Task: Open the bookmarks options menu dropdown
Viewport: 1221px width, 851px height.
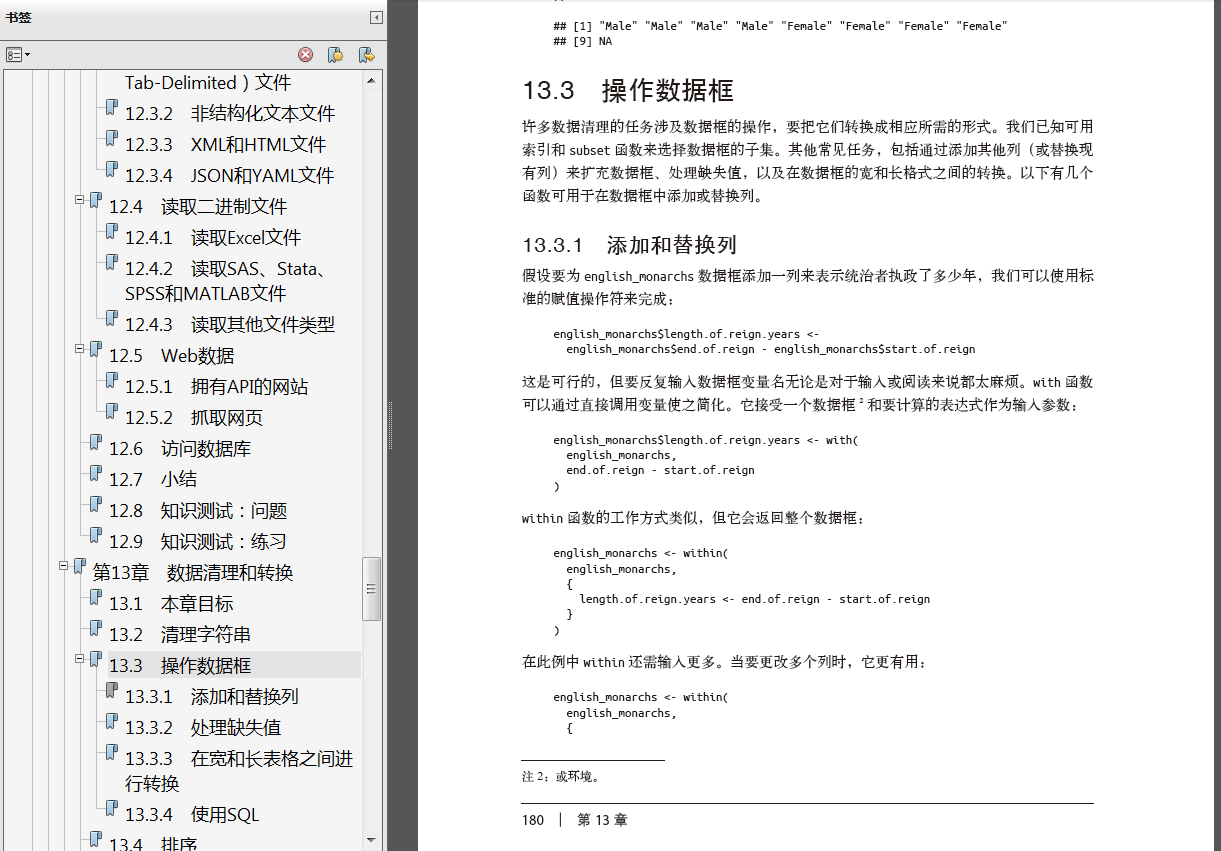Action: coord(18,55)
